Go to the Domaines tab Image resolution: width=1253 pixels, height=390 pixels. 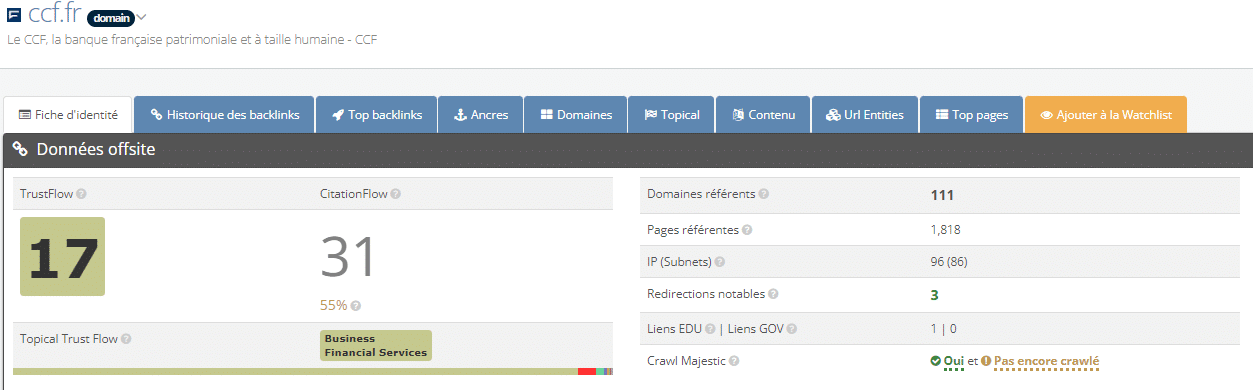click(576, 115)
